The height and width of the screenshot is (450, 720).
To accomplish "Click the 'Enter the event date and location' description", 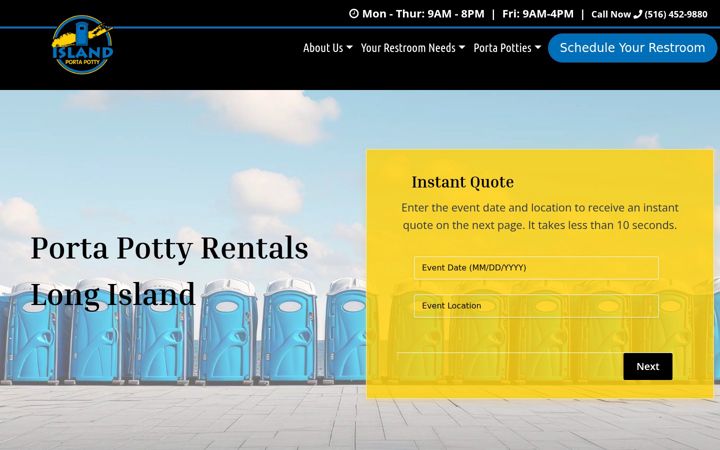I will coord(540,216).
